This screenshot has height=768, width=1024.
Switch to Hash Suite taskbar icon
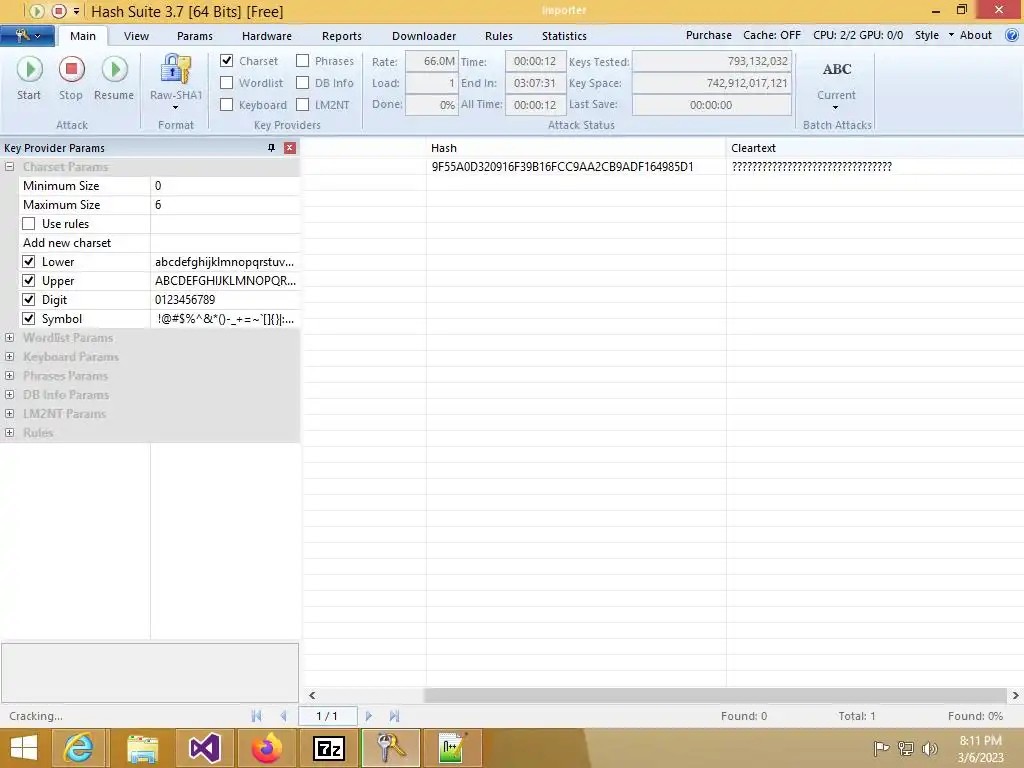(391, 748)
